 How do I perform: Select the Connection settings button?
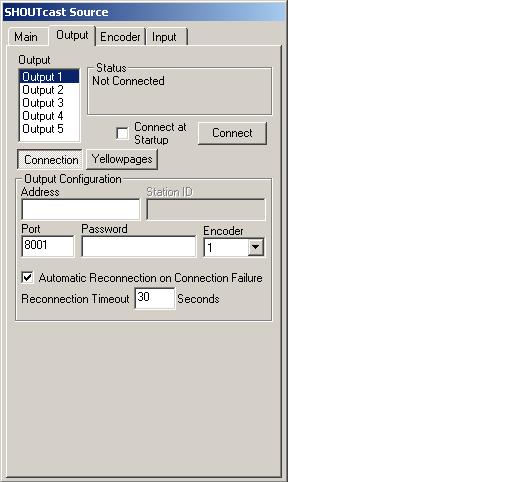tap(50, 160)
